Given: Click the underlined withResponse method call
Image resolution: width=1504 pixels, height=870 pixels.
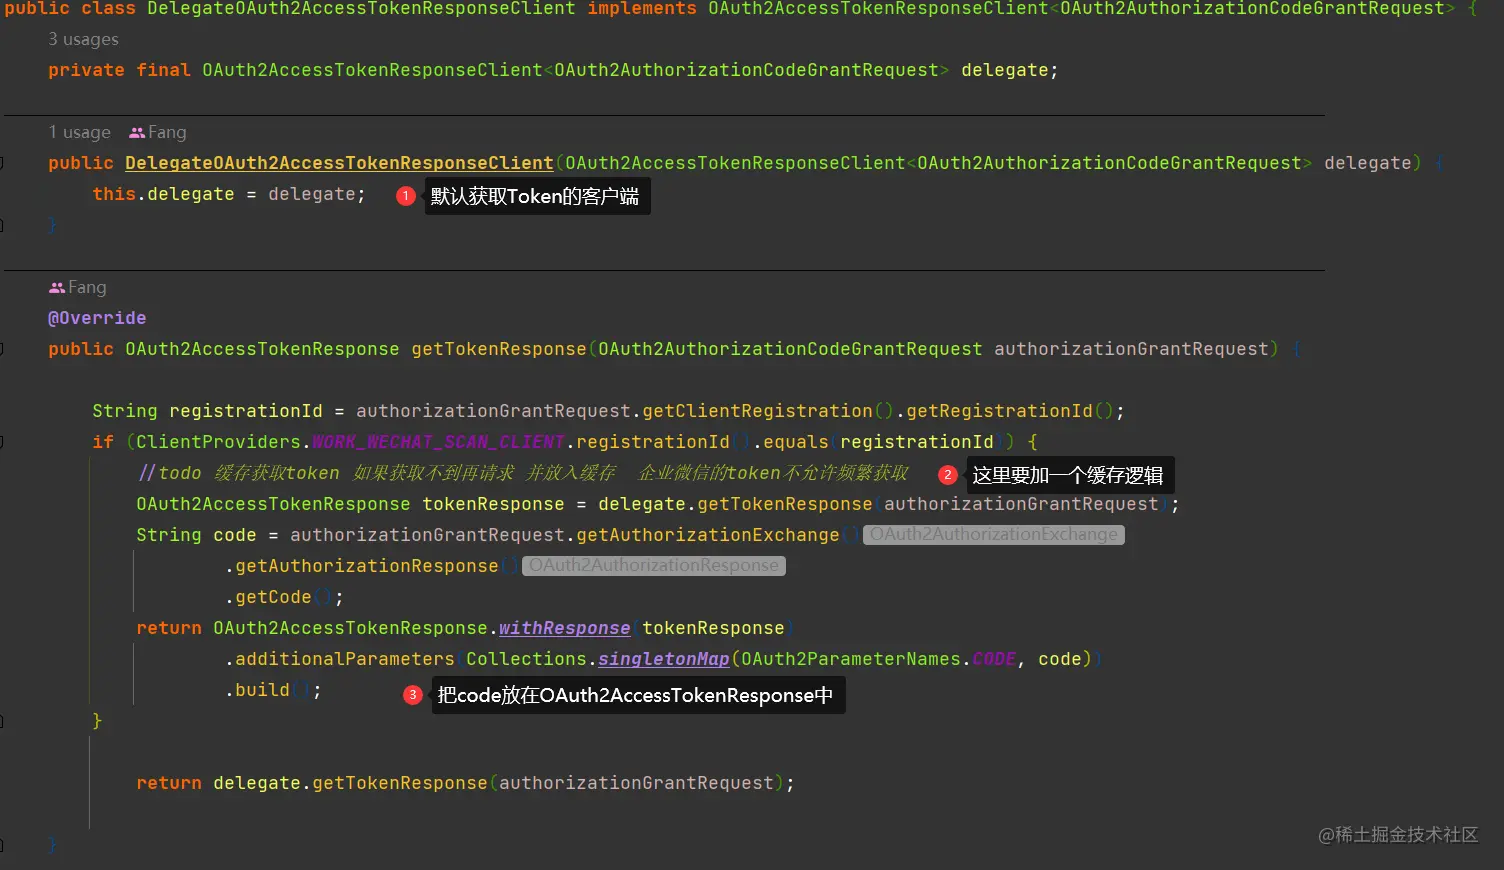Looking at the screenshot, I should click(564, 628).
